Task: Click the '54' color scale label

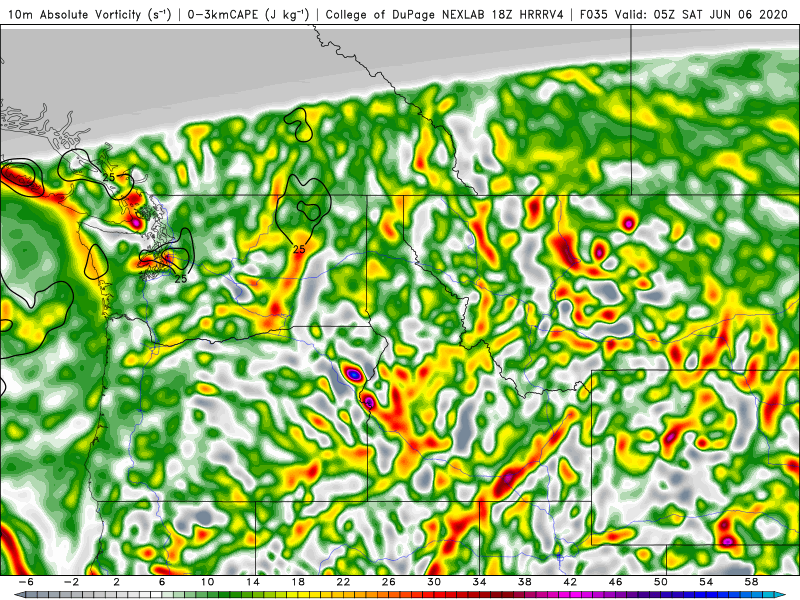Action: pyautogui.click(x=706, y=582)
